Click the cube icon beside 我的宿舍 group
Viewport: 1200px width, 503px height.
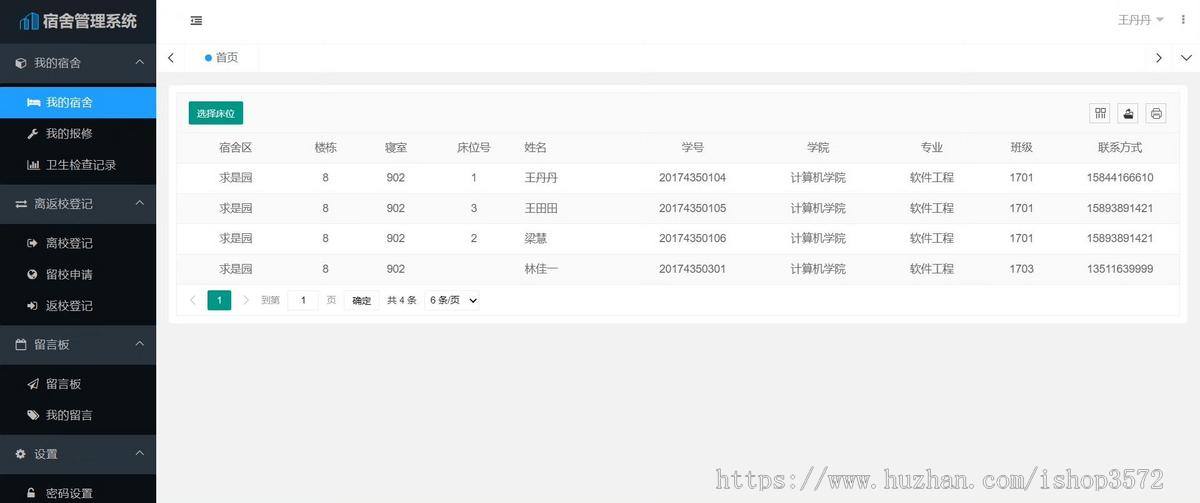[x=20, y=63]
